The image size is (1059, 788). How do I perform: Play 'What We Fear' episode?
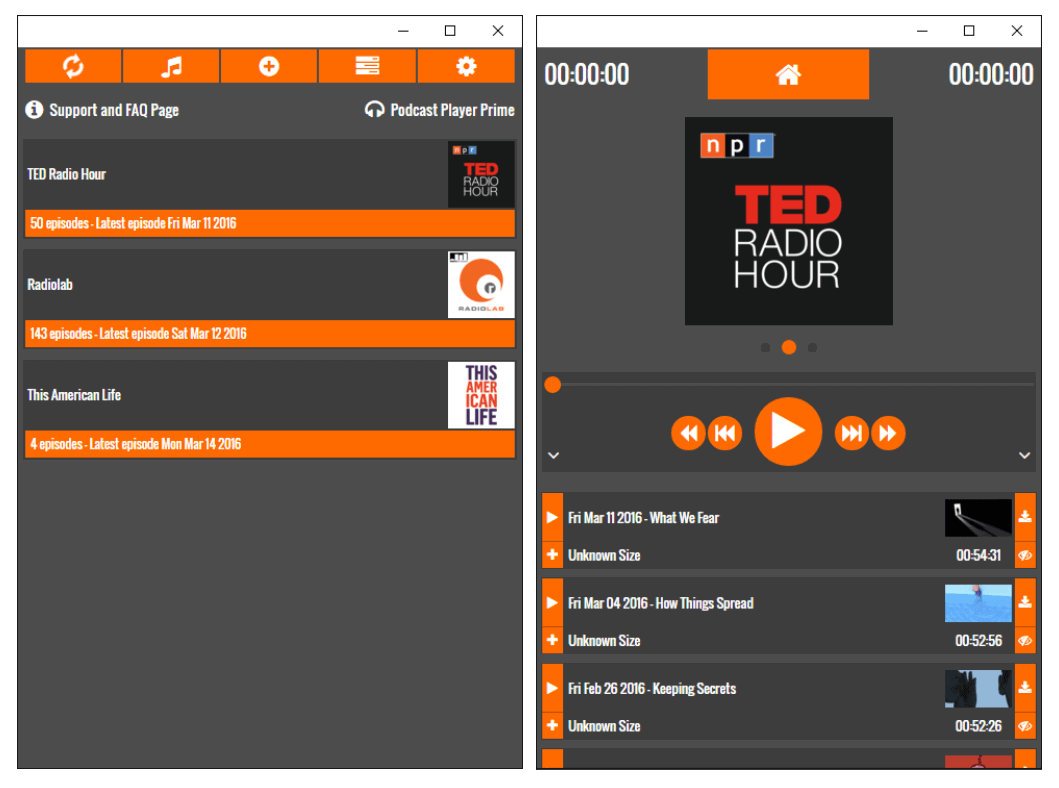tap(552, 517)
